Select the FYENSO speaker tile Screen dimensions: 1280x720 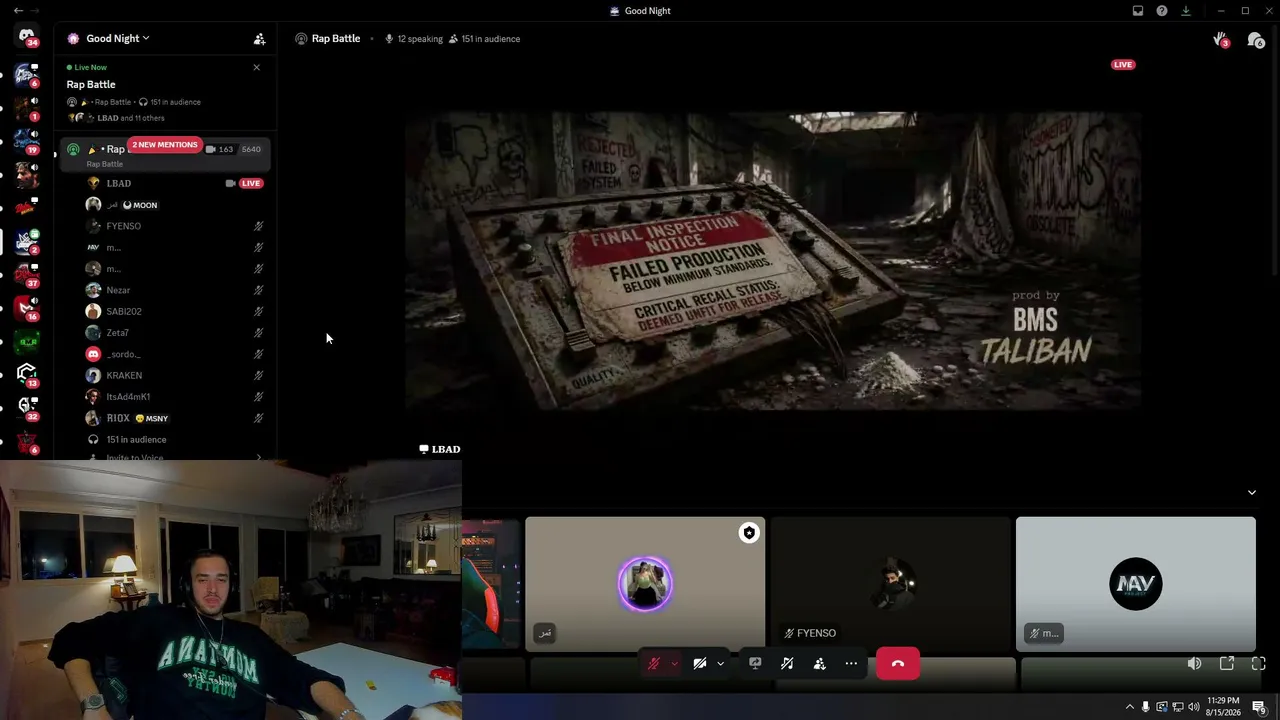point(890,584)
